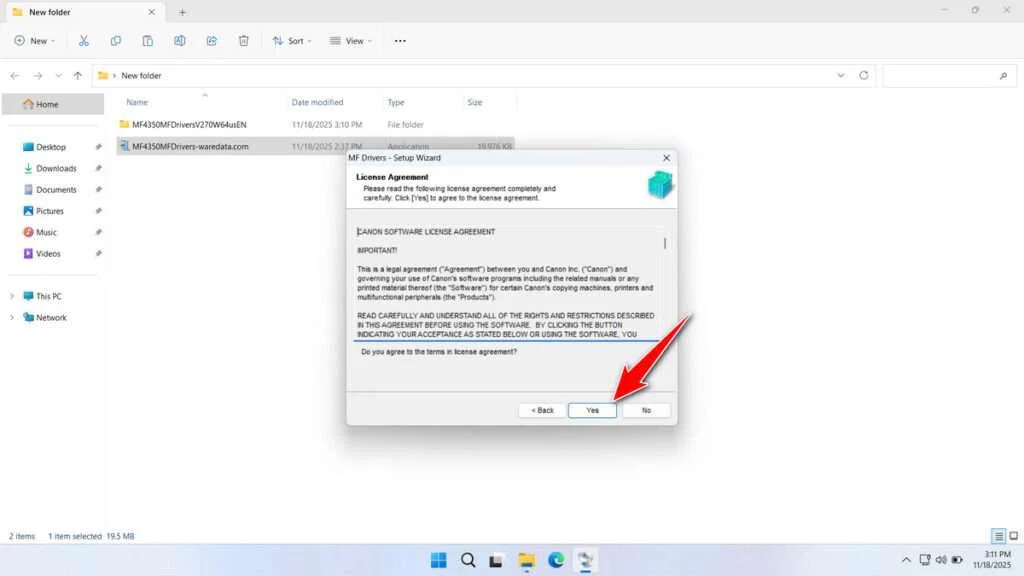Add a new tab with plus button

tap(182, 12)
